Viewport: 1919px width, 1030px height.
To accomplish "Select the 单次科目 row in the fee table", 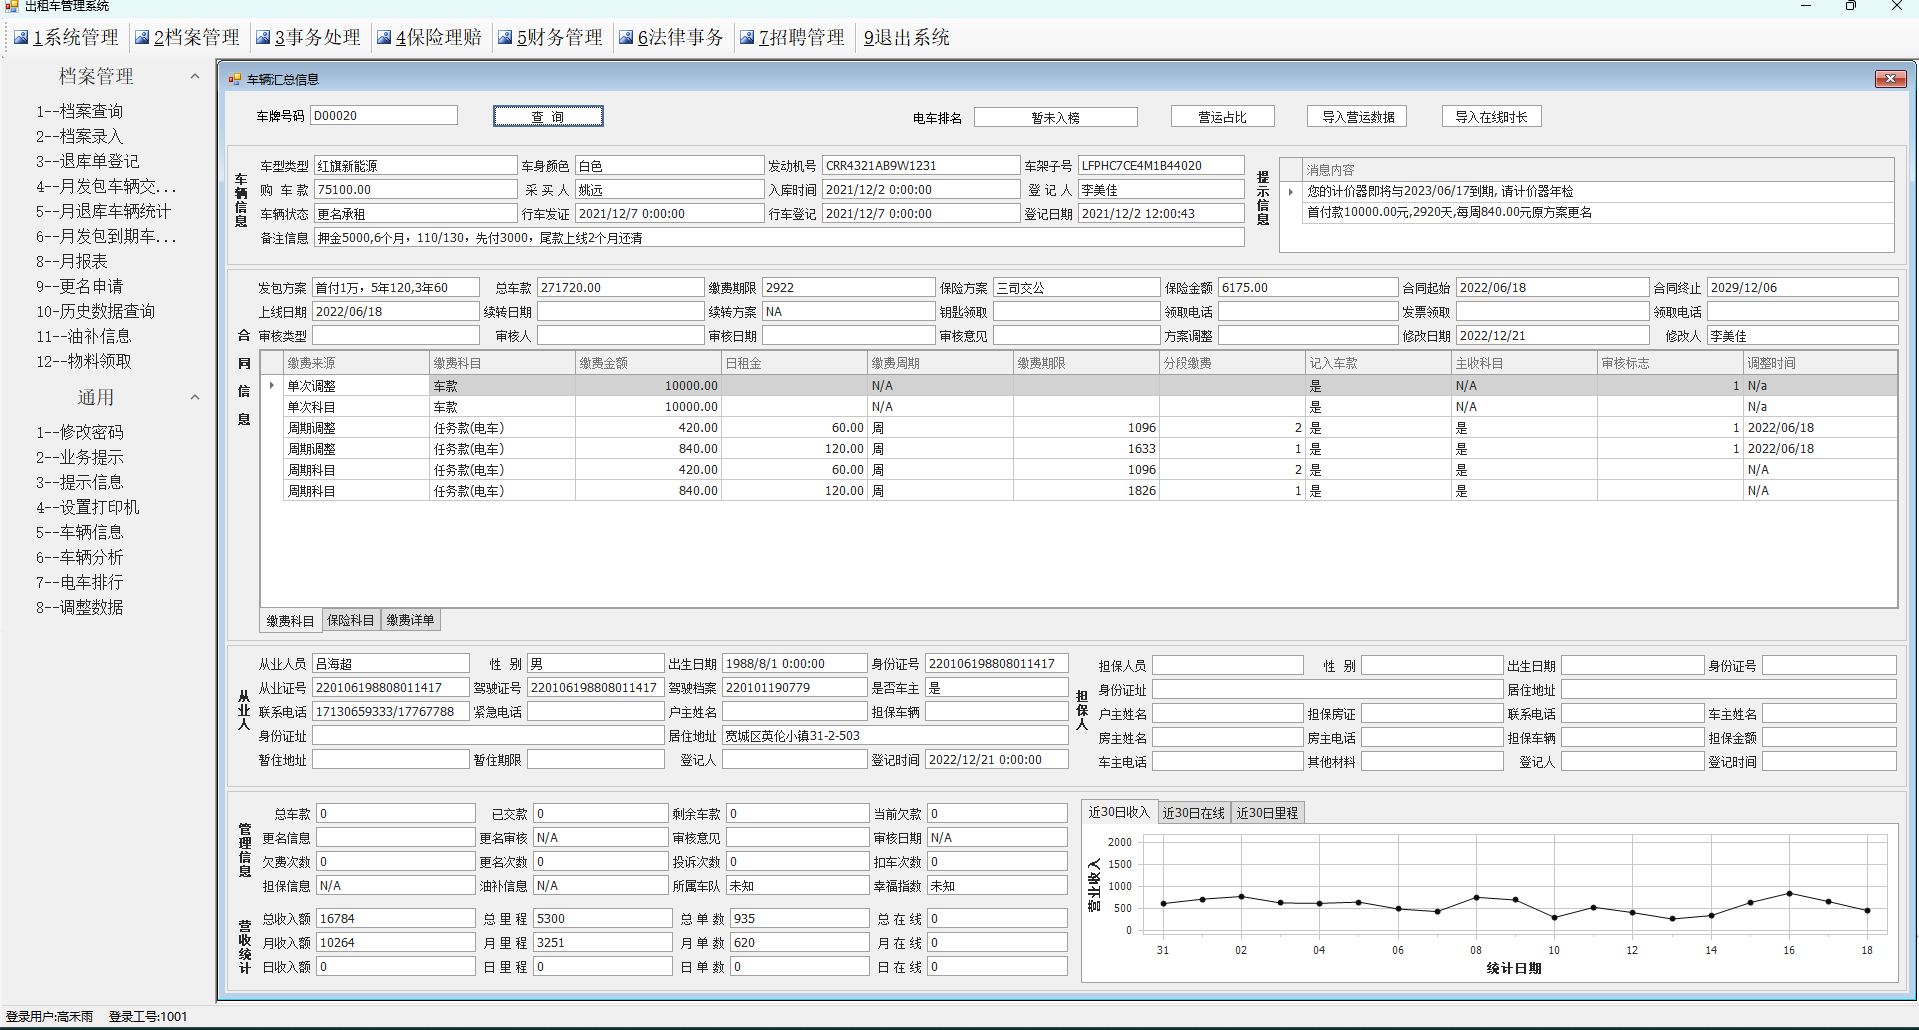I will tap(1079, 406).
